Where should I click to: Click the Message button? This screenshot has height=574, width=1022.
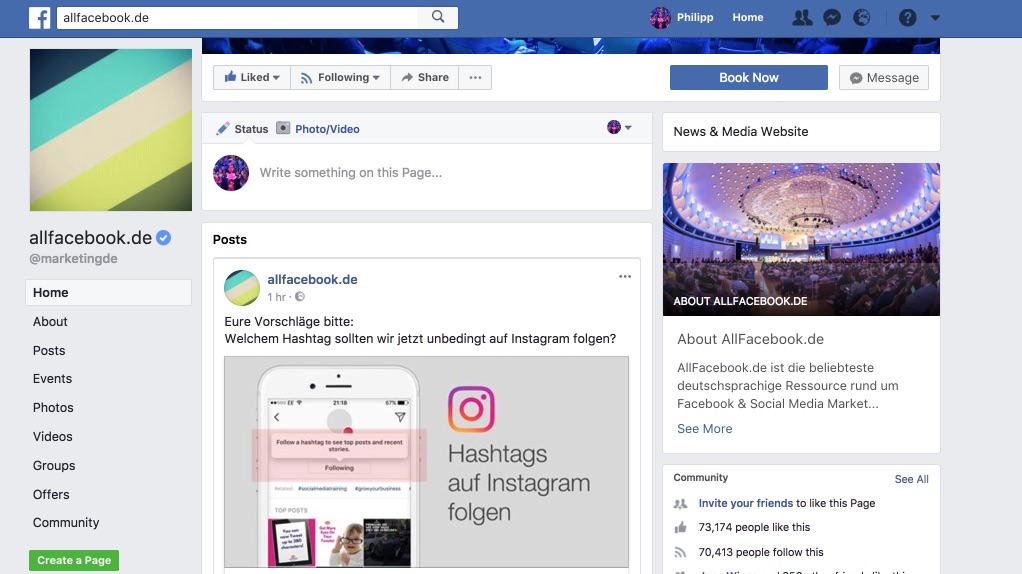pyautogui.click(x=884, y=78)
